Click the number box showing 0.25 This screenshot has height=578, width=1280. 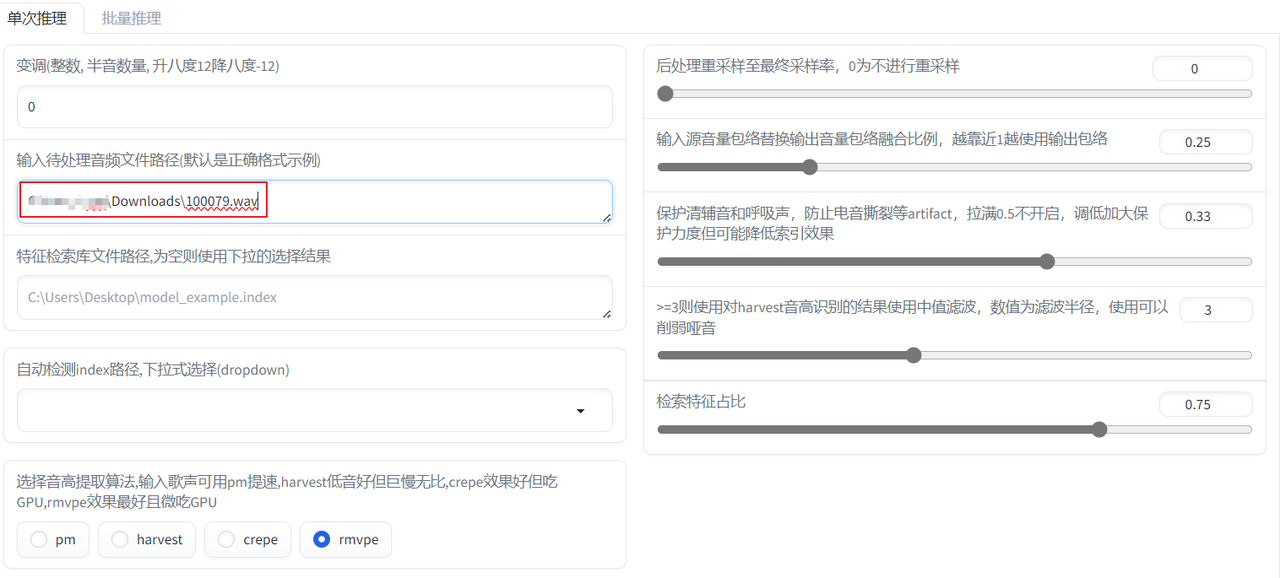[x=1204, y=142]
